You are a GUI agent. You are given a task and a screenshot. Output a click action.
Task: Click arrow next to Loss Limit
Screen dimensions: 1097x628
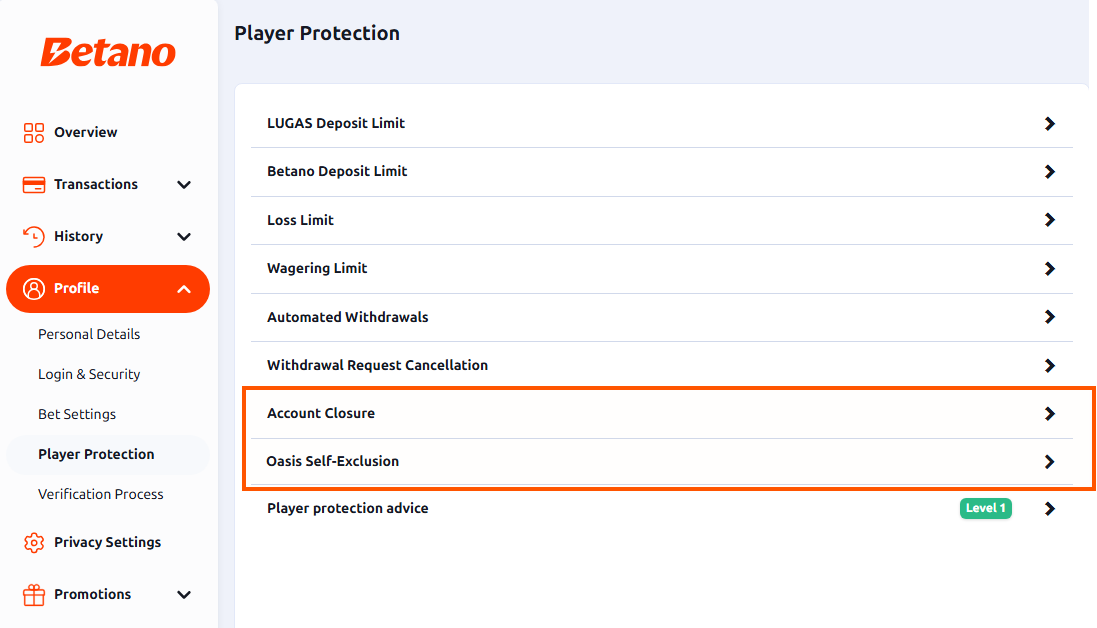click(1049, 220)
